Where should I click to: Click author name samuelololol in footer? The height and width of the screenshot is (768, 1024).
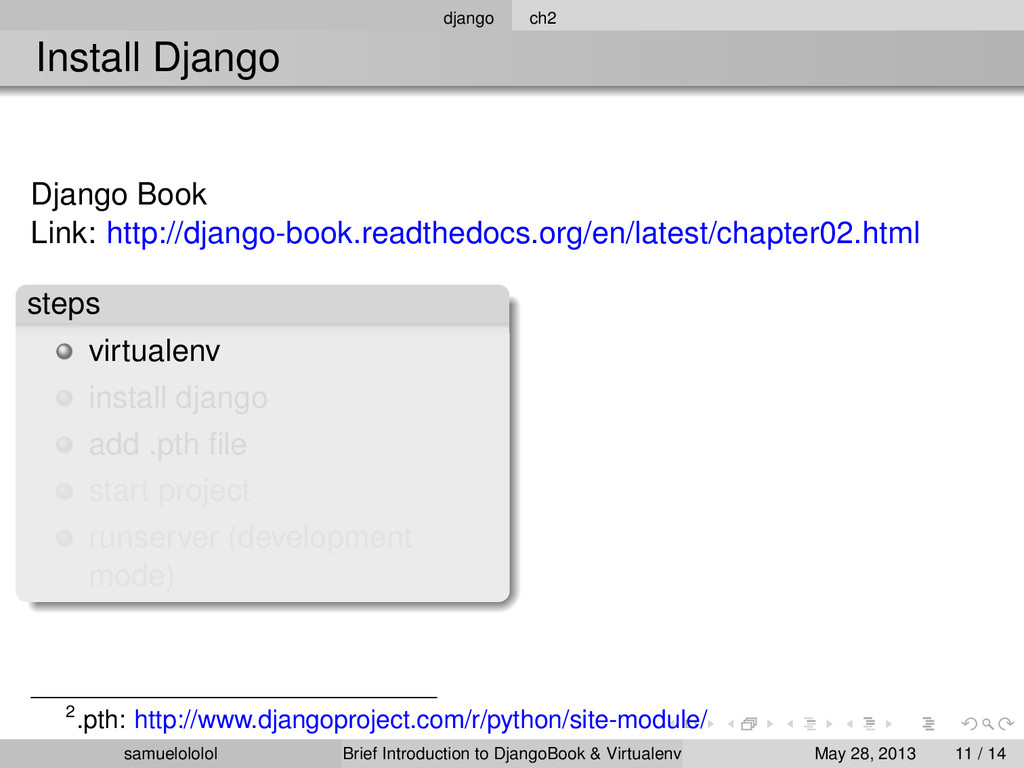[170, 754]
